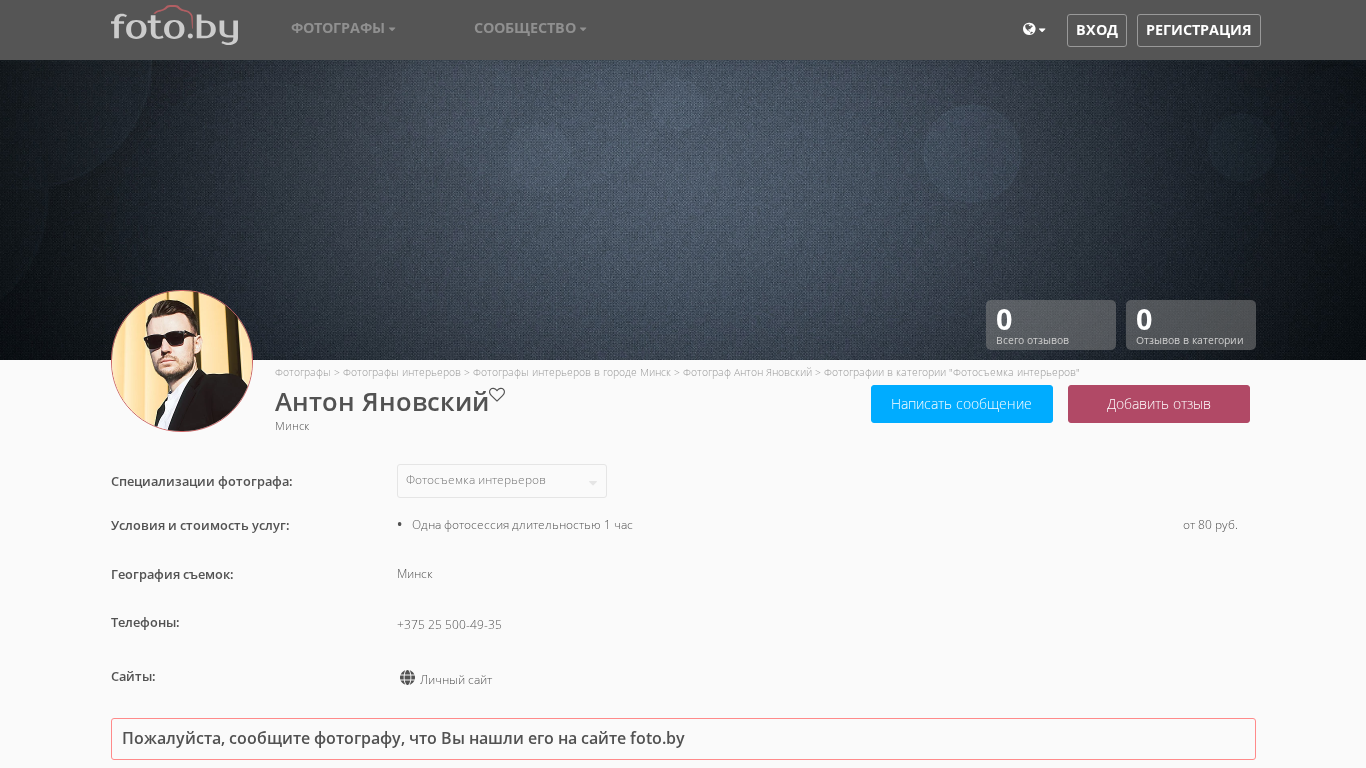Click the Регистрация button
The height and width of the screenshot is (768, 1366).
click(1198, 30)
